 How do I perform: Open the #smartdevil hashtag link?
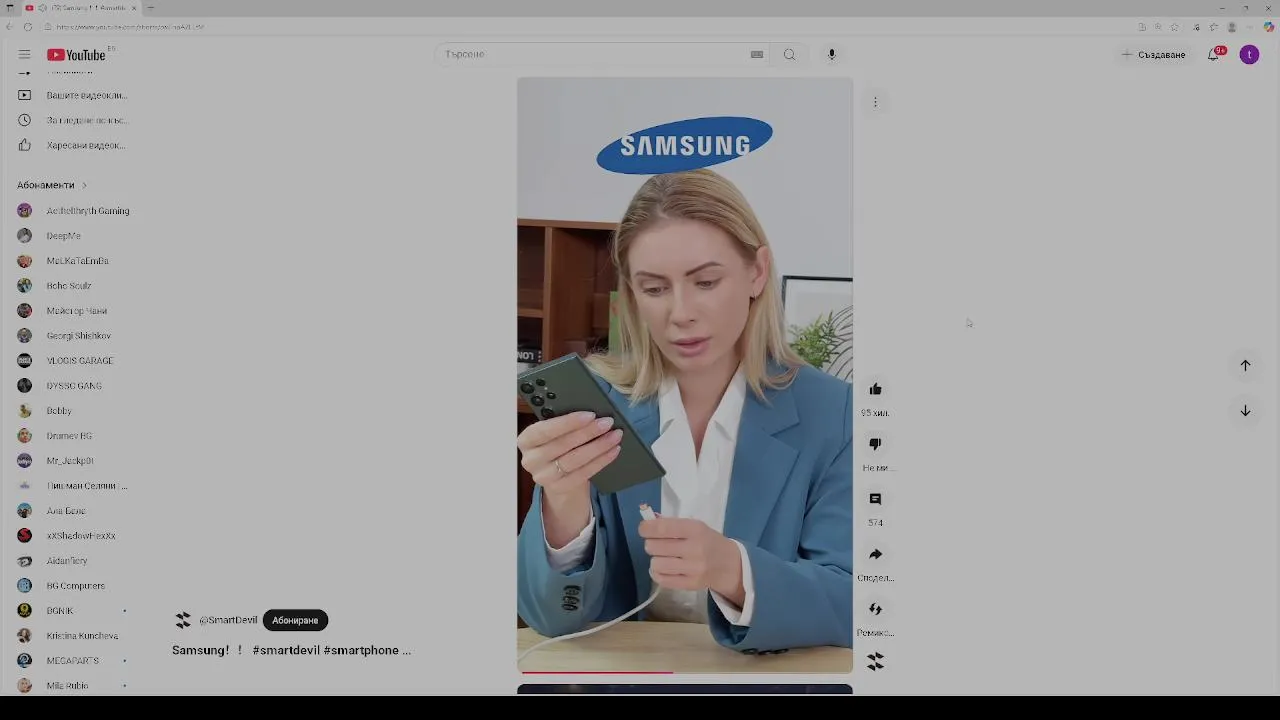(x=286, y=650)
